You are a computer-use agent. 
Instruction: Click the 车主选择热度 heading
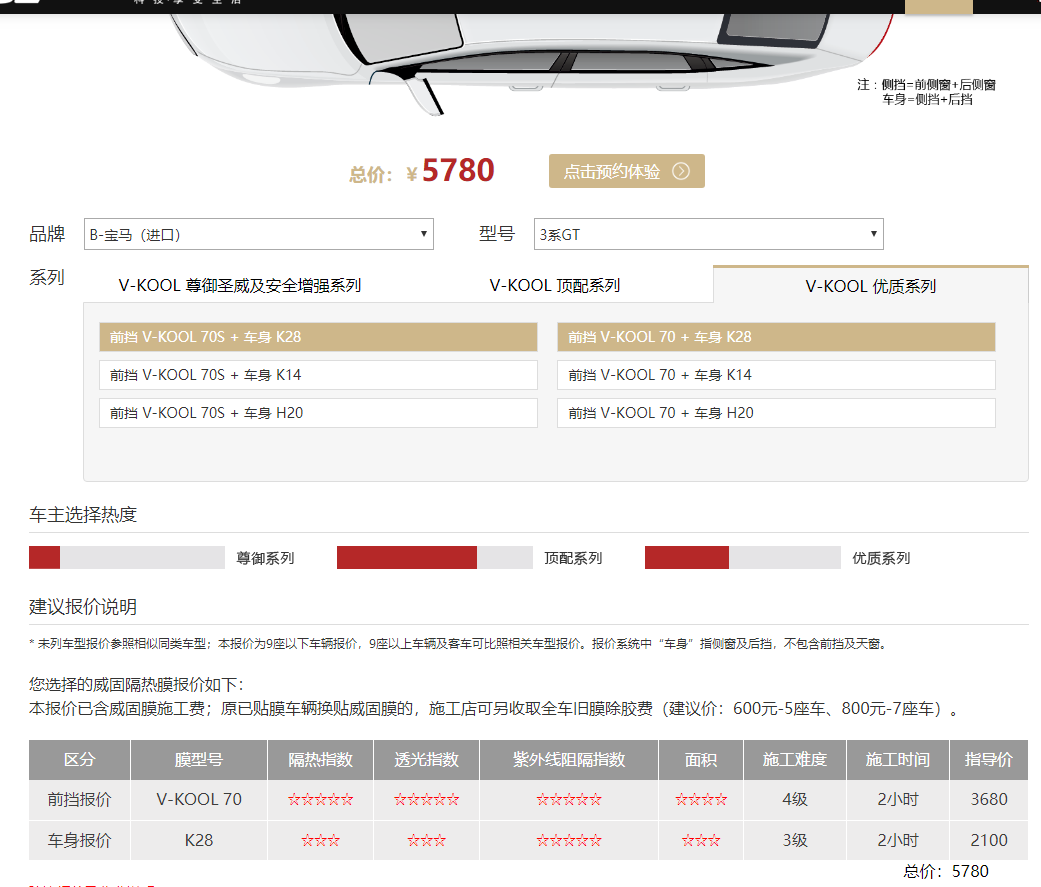point(83,515)
